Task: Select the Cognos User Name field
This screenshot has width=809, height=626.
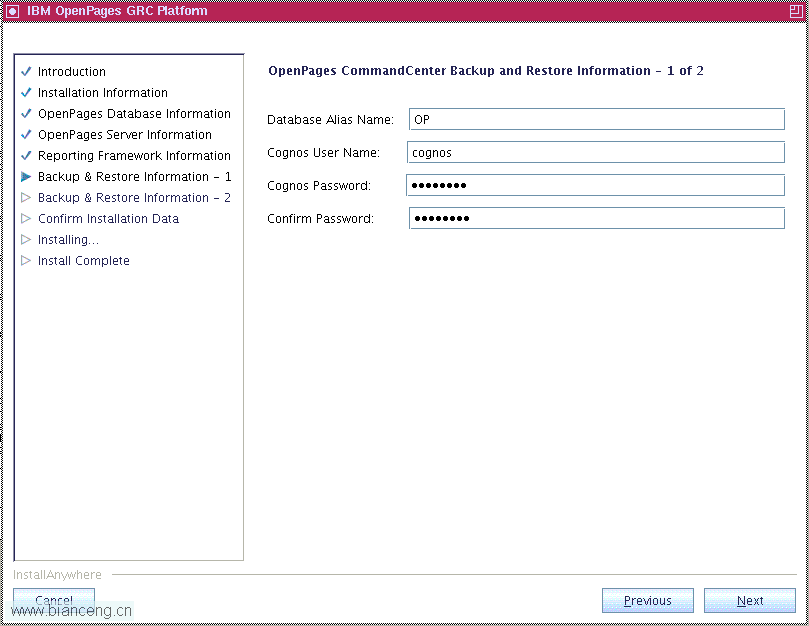Action: (x=596, y=152)
